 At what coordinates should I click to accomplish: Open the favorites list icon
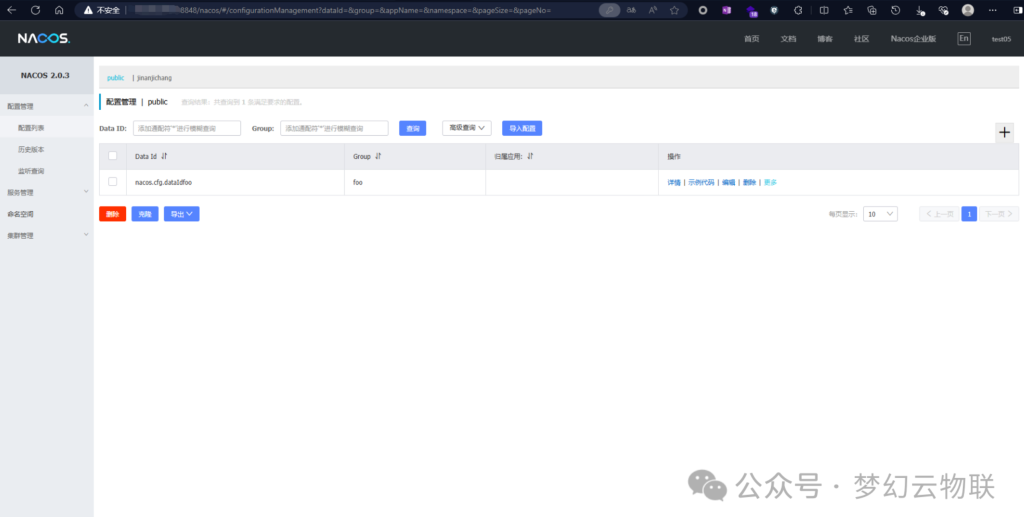(848, 10)
